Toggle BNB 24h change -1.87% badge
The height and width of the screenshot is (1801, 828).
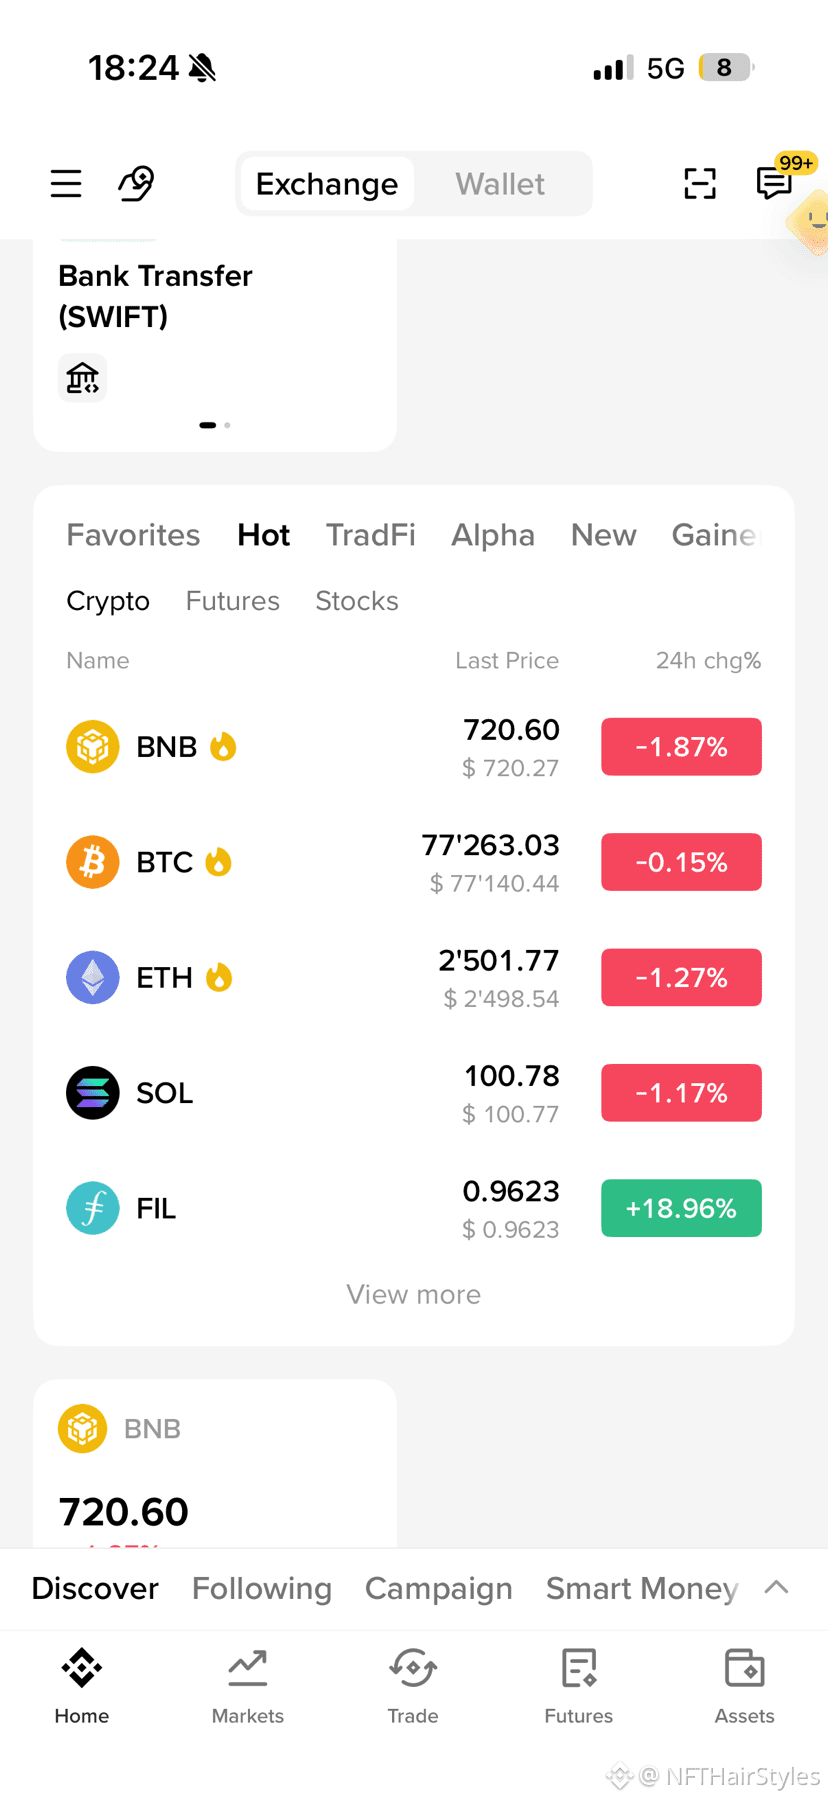pos(681,747)
